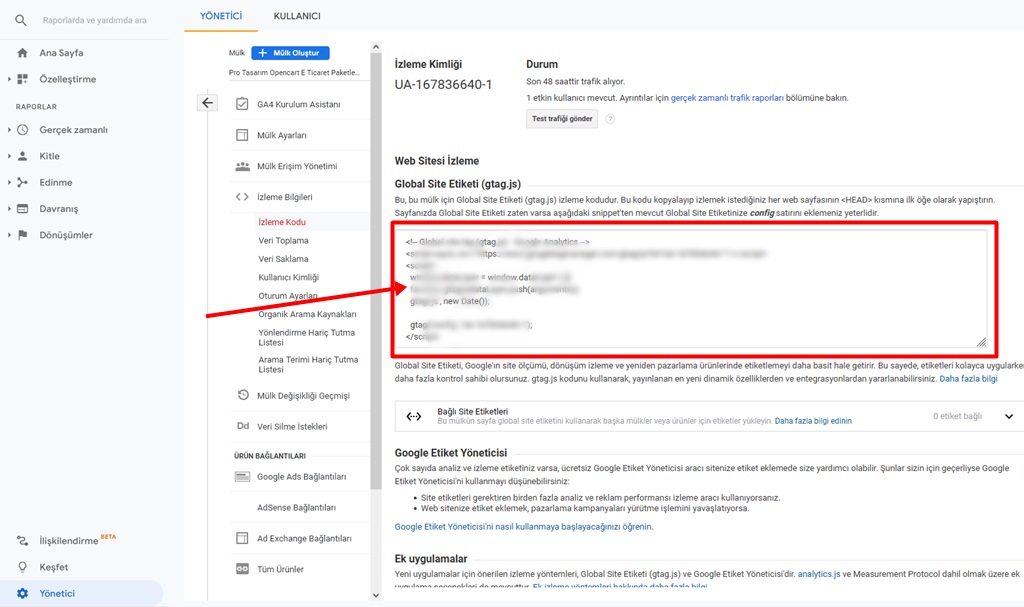Click inside the tracking code text area
This screenshot has height=607, width=1024.
[691, 289]
